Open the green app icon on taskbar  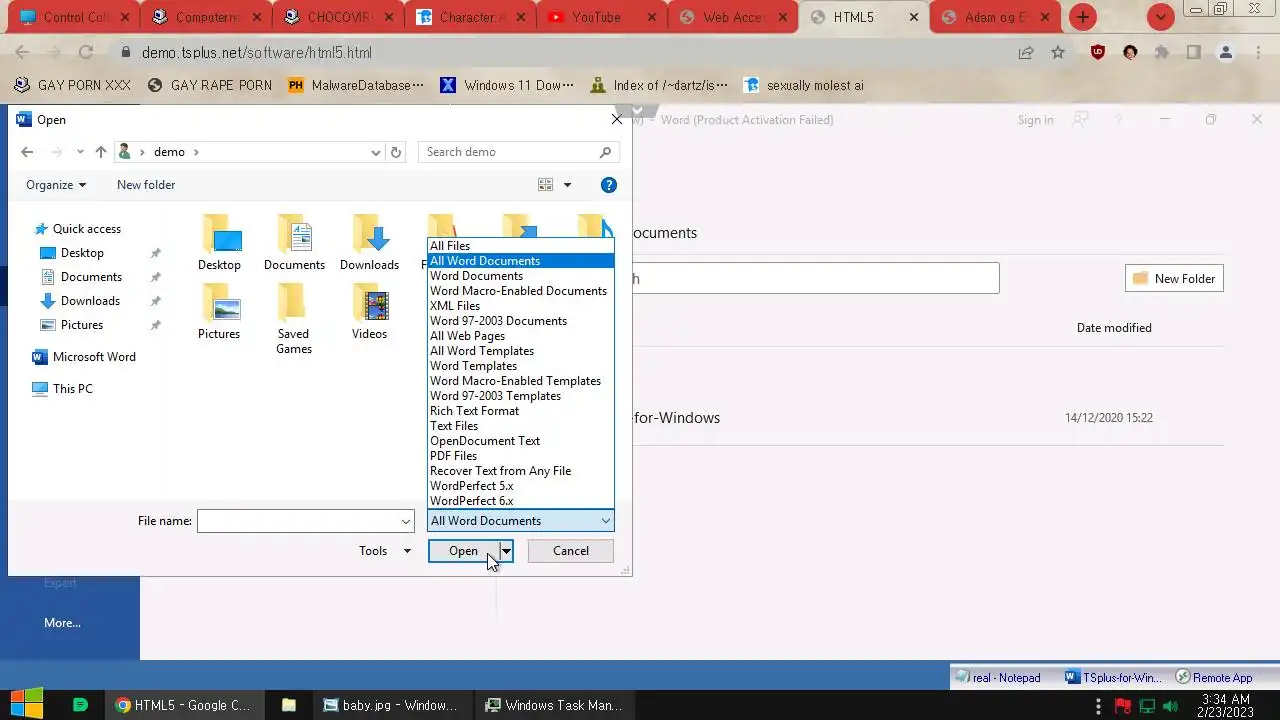coord(81,705)
